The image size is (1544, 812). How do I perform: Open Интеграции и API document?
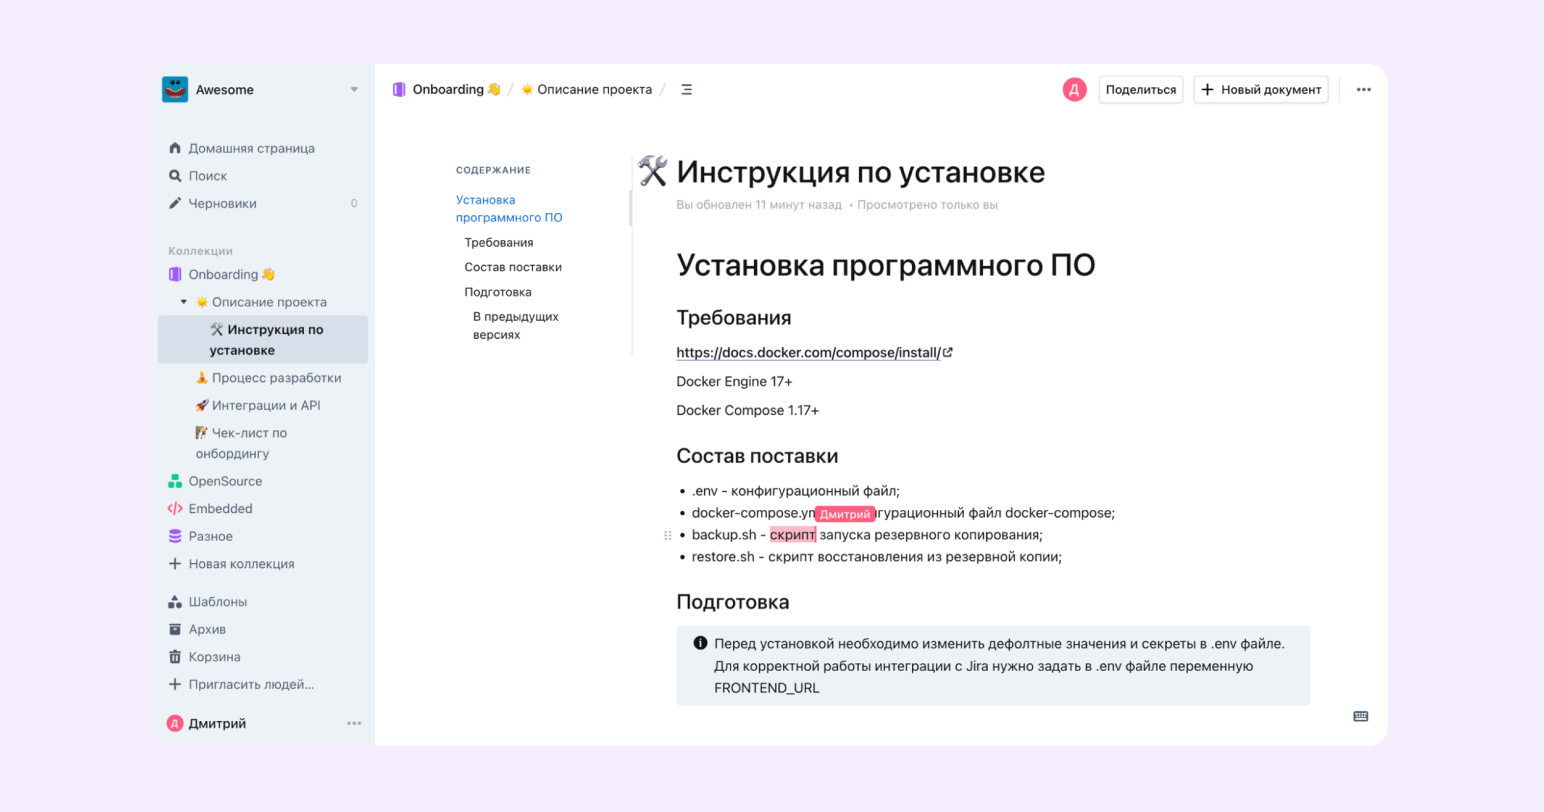pyautogui.click(x=258, y=405)
